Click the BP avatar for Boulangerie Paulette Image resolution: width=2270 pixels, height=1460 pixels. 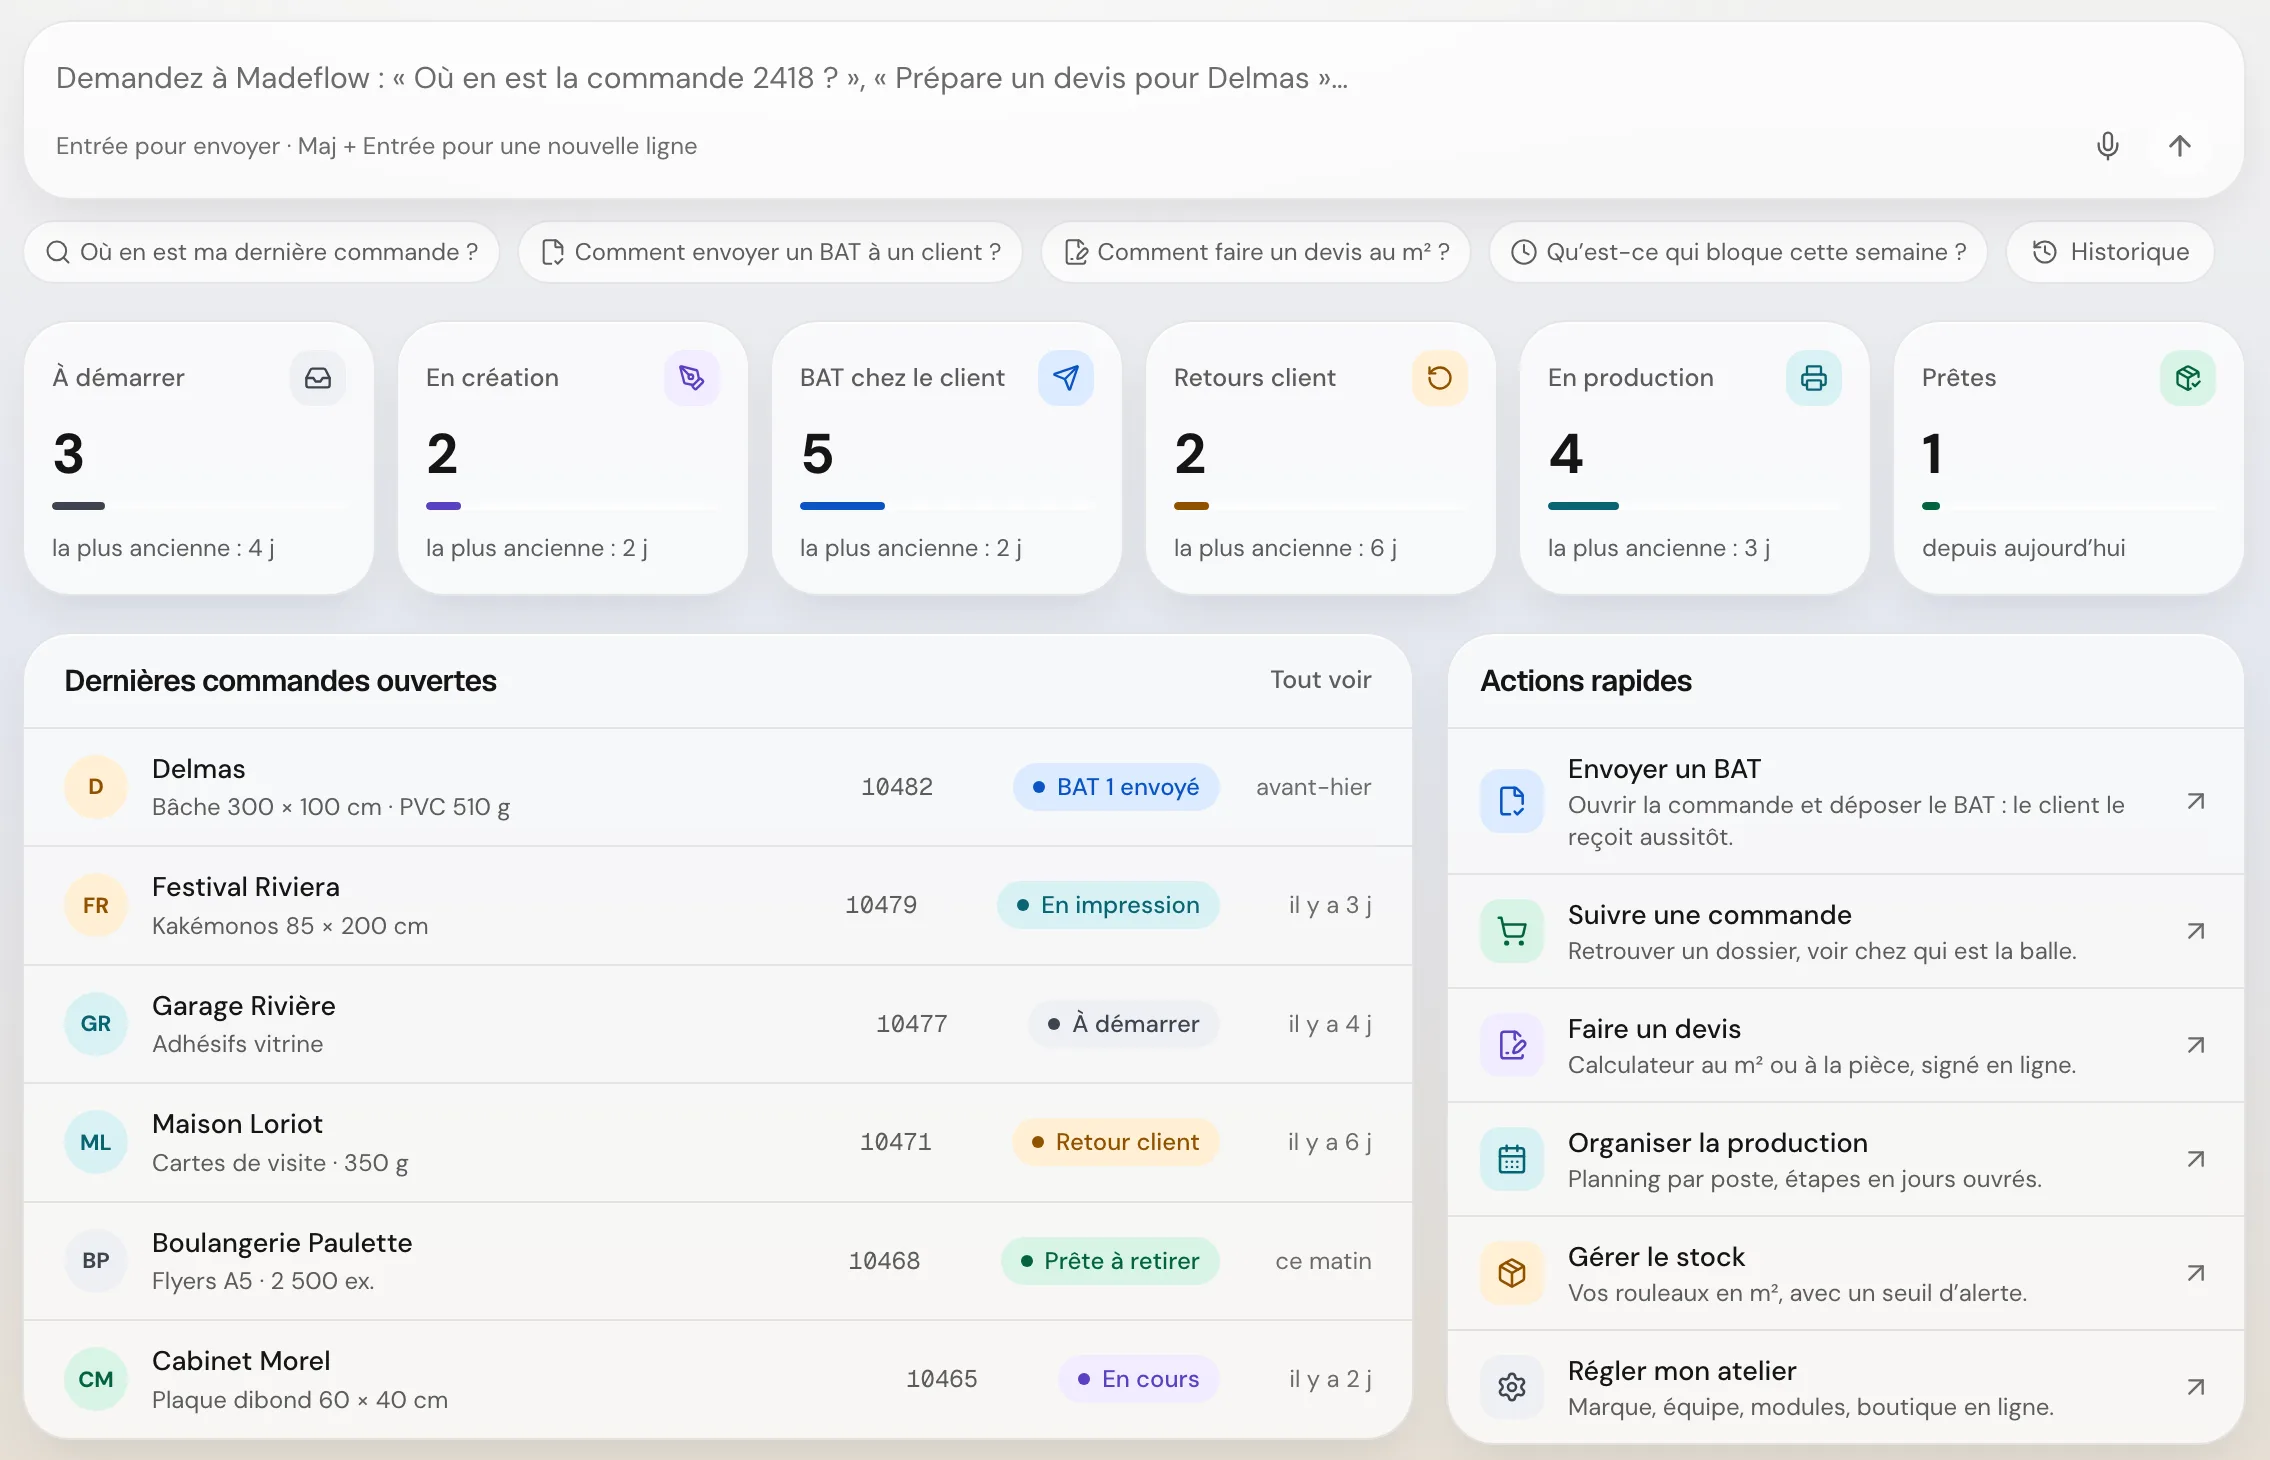pyautogui.click(x=96, y=1261)
